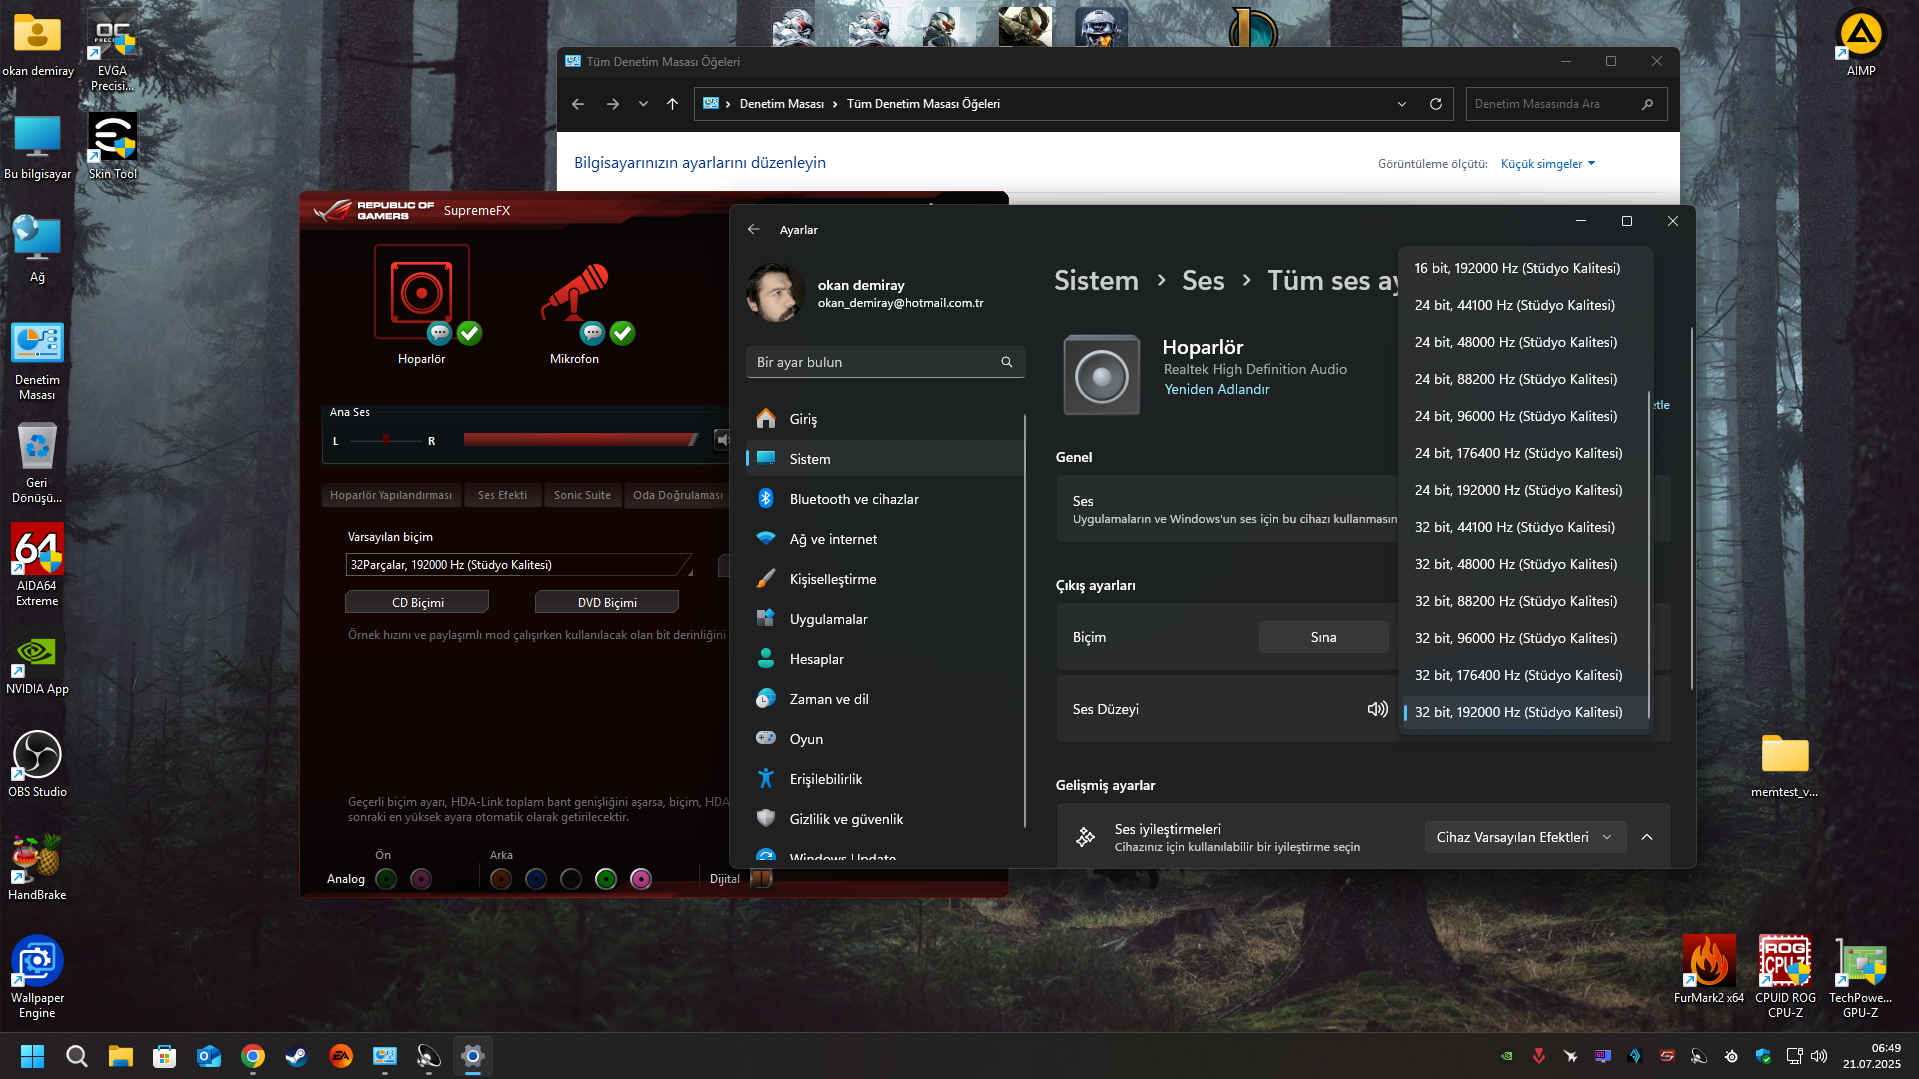
Task: Click back arrow in Control Panel window
Action: (578, 104)
